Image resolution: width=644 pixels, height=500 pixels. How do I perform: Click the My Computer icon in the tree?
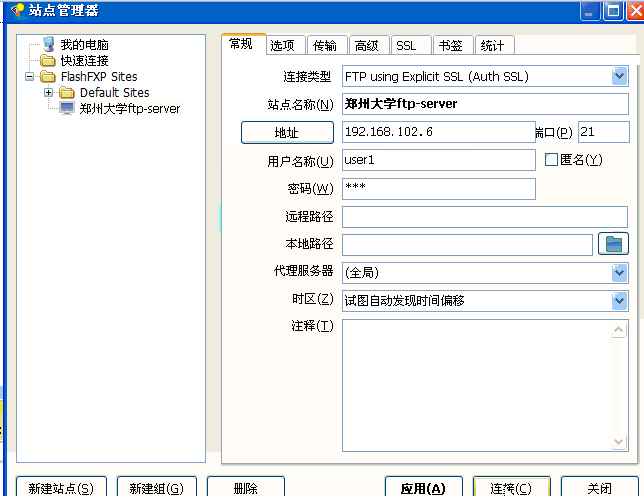[48, 44]
